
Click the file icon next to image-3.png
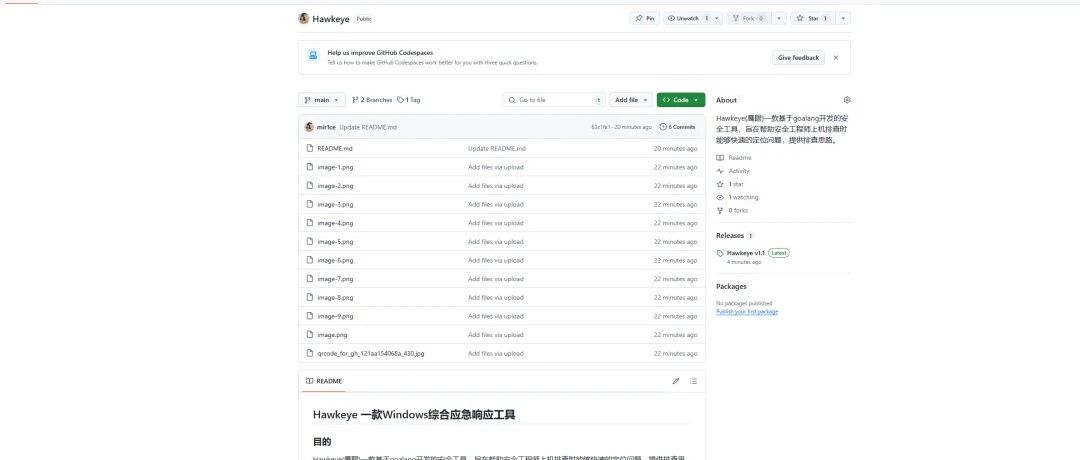click(310, 205)
